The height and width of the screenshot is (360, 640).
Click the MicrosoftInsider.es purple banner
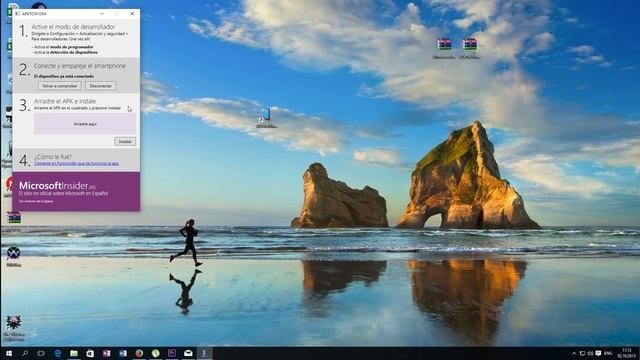pyautogui.click(x=76, y=191)
